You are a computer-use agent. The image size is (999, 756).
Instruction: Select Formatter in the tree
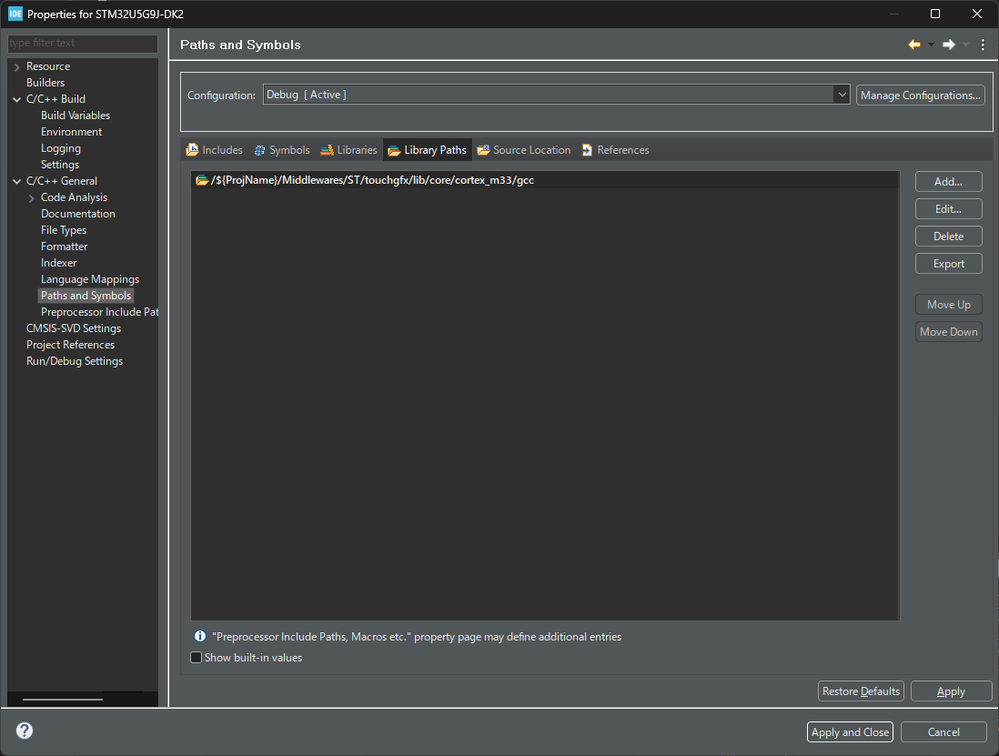(x=64, y=246)
